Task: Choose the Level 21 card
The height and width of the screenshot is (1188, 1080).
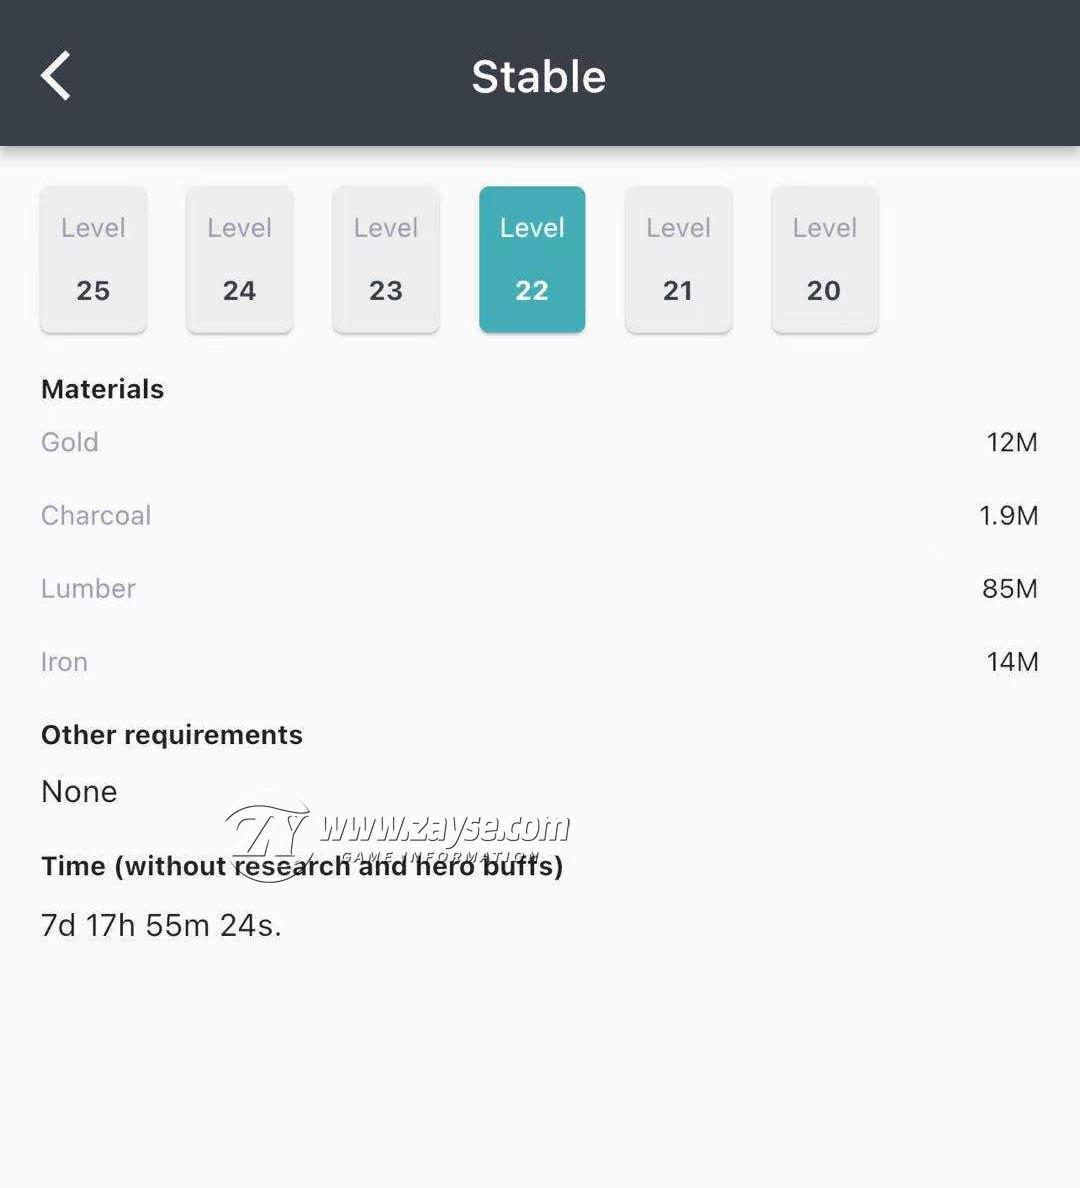Action: tap(678, 259)
